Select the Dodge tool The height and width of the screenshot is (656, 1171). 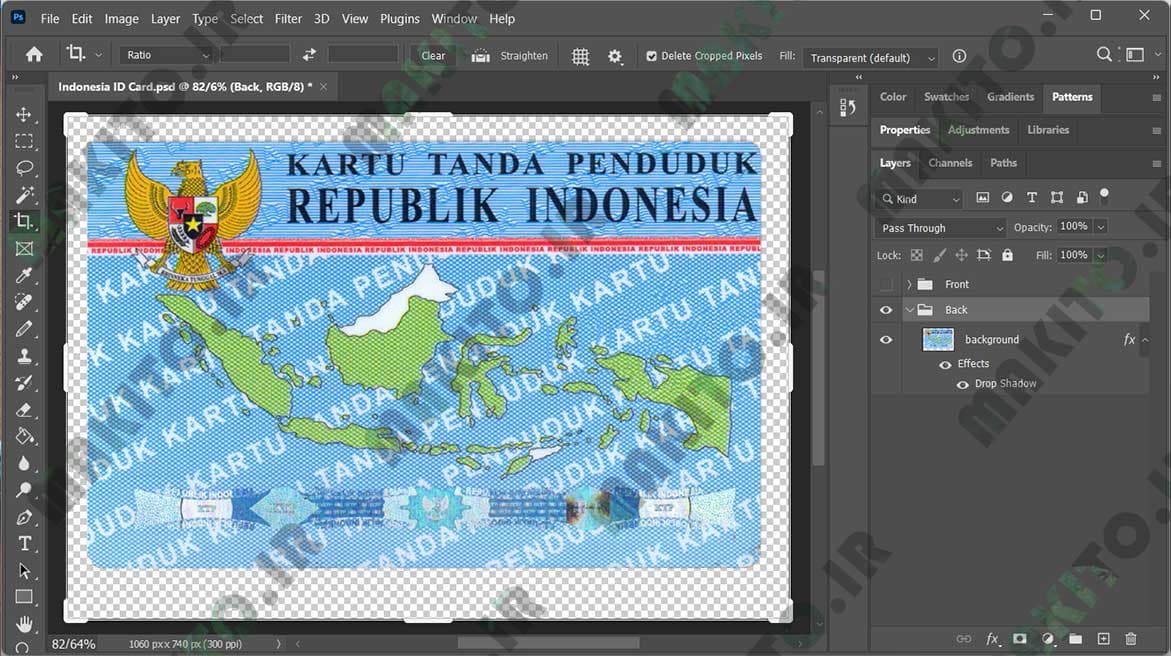pos(24,490)
